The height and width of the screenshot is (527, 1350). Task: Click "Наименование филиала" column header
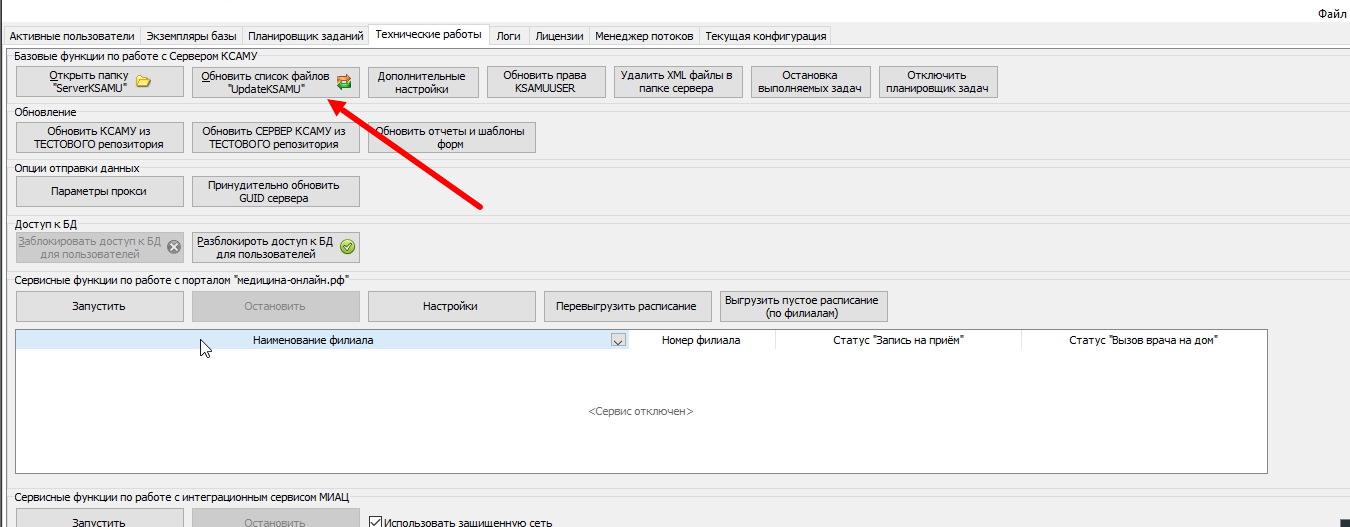[x=322, y=340]
